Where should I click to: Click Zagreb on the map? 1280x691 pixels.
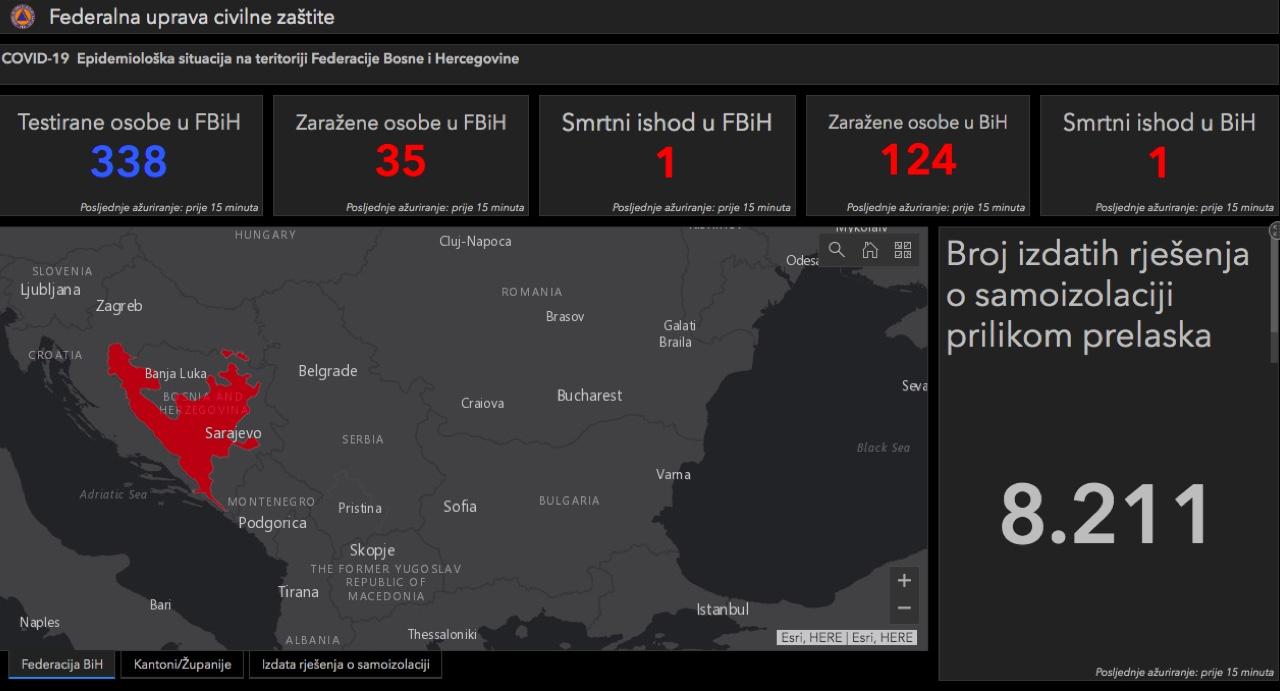point(119,306)
